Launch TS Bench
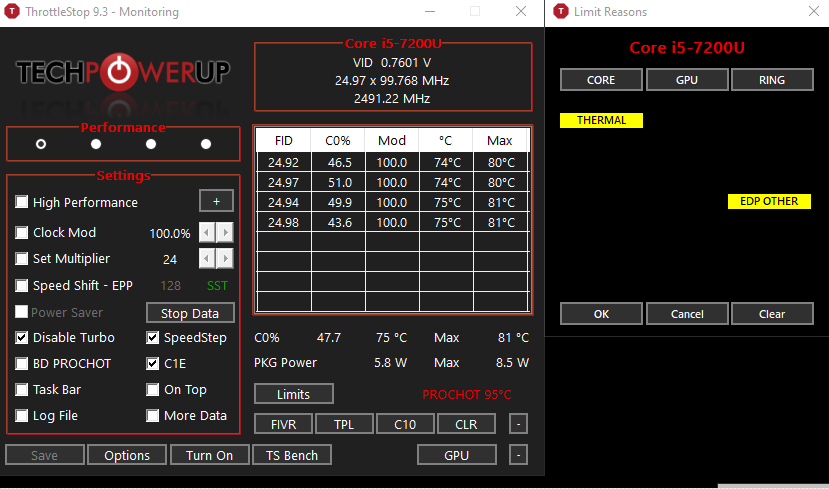The height and width of the screenshot is (489, 829). click(x=292, y=455)
